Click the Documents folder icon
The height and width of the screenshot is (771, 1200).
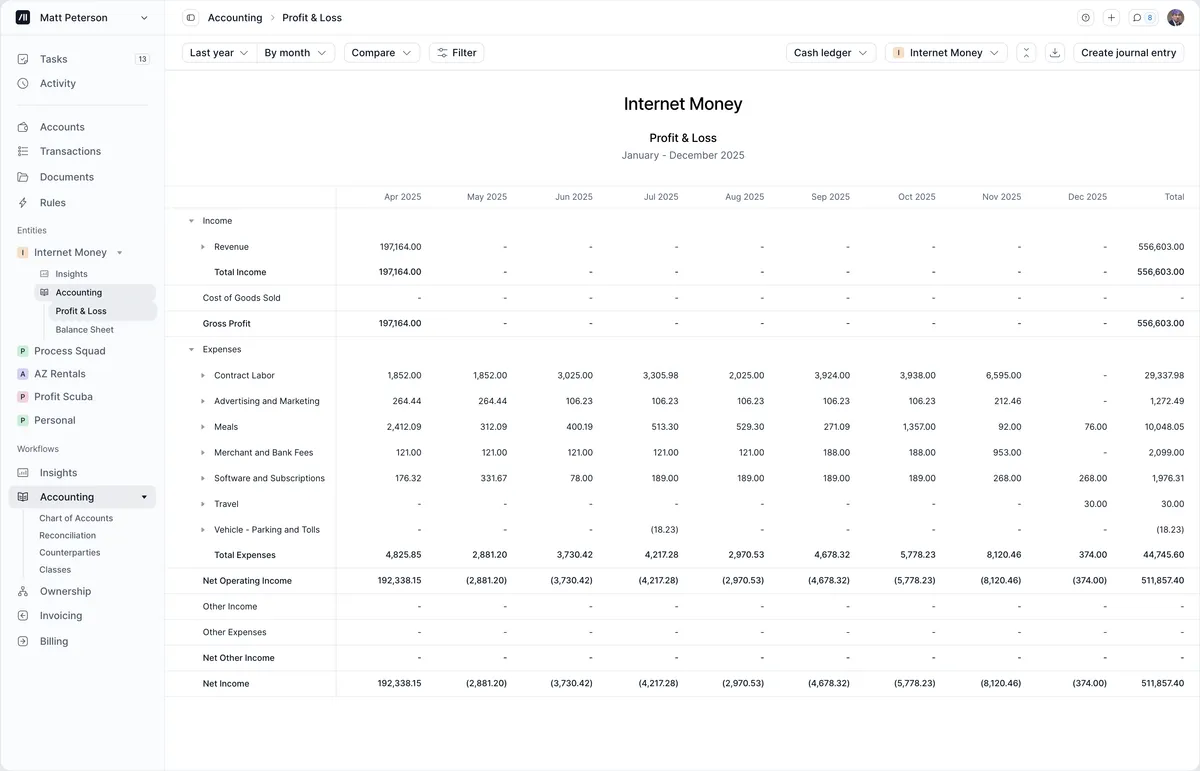(x=23, y=177)
